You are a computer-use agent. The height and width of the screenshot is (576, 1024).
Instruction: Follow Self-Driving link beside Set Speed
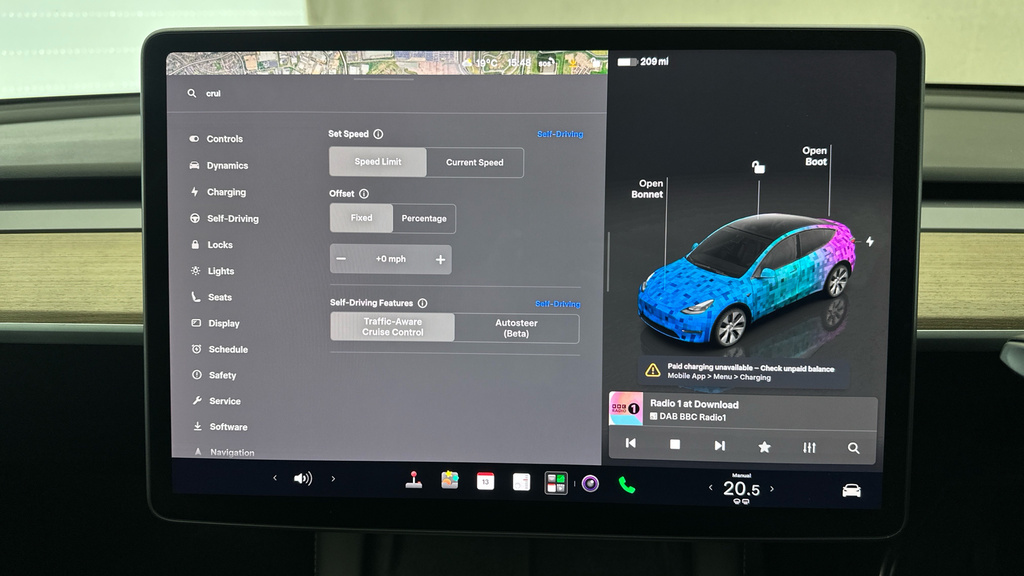point(560,134)
